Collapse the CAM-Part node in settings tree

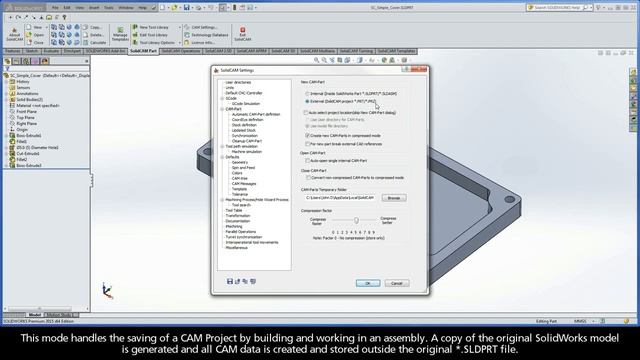tap(222, 109)
